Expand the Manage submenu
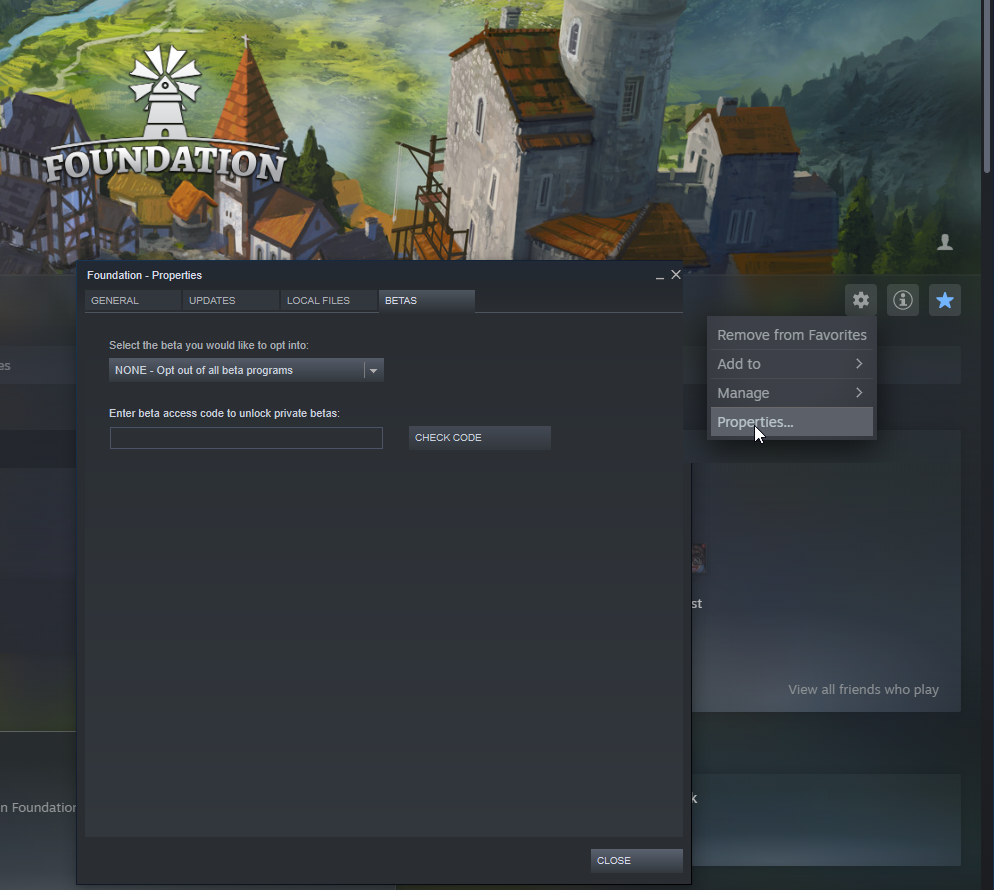Screen dimensions: 994x890 click(792, 393)
